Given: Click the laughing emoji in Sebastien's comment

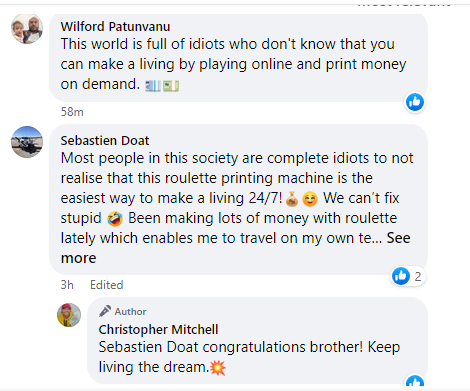Looking at the screenshot, I should click(x=115, y=219).
